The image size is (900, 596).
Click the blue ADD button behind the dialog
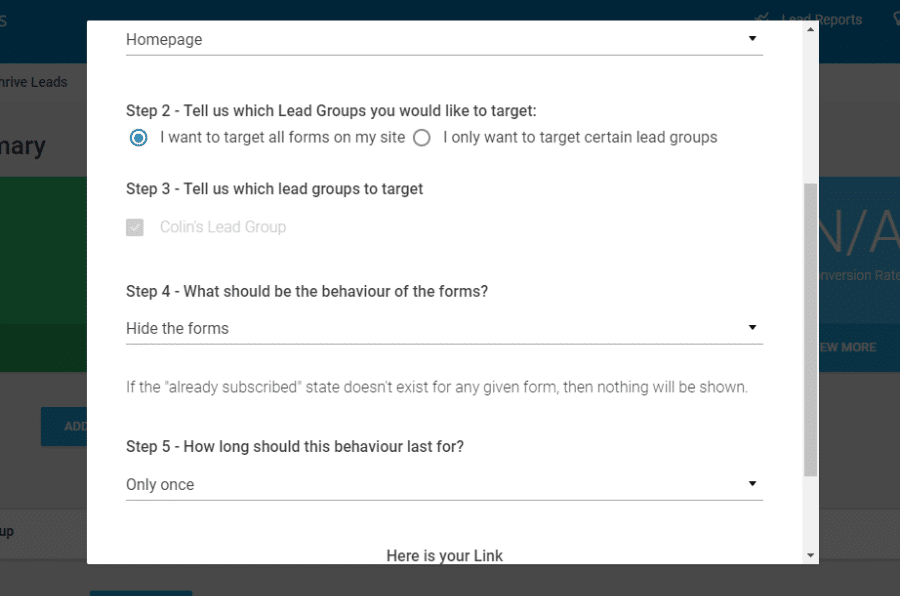[x=64, y=427]
